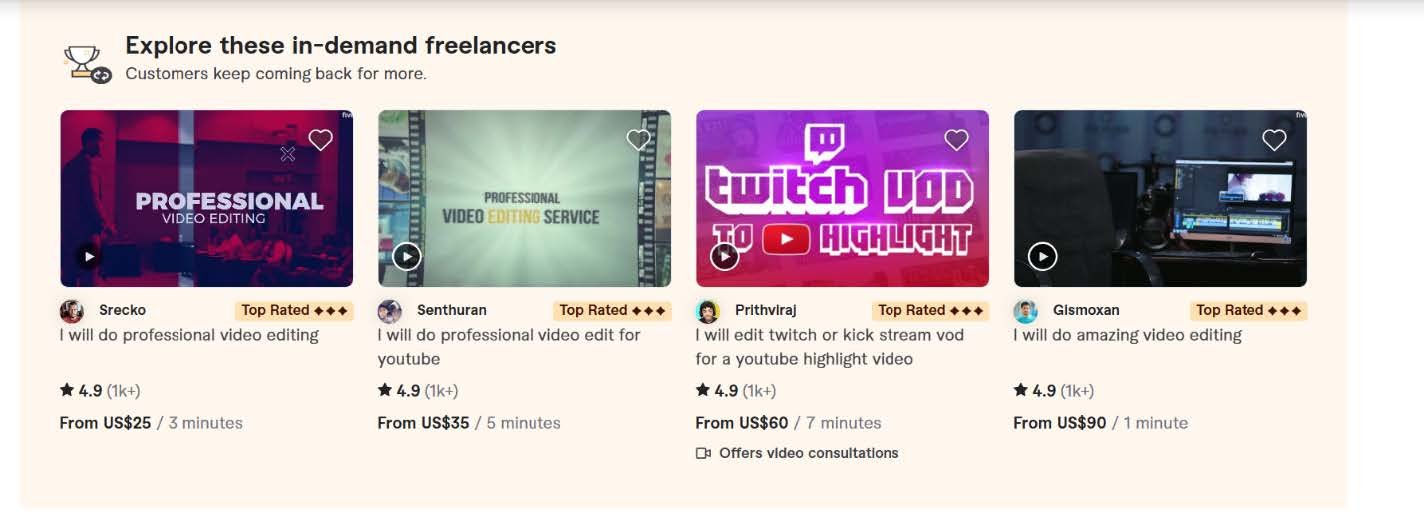The height and width of the screenshot is (518, 1424).
Task: Click Gismoxan's profile avatar
Action: (1026, 311)
